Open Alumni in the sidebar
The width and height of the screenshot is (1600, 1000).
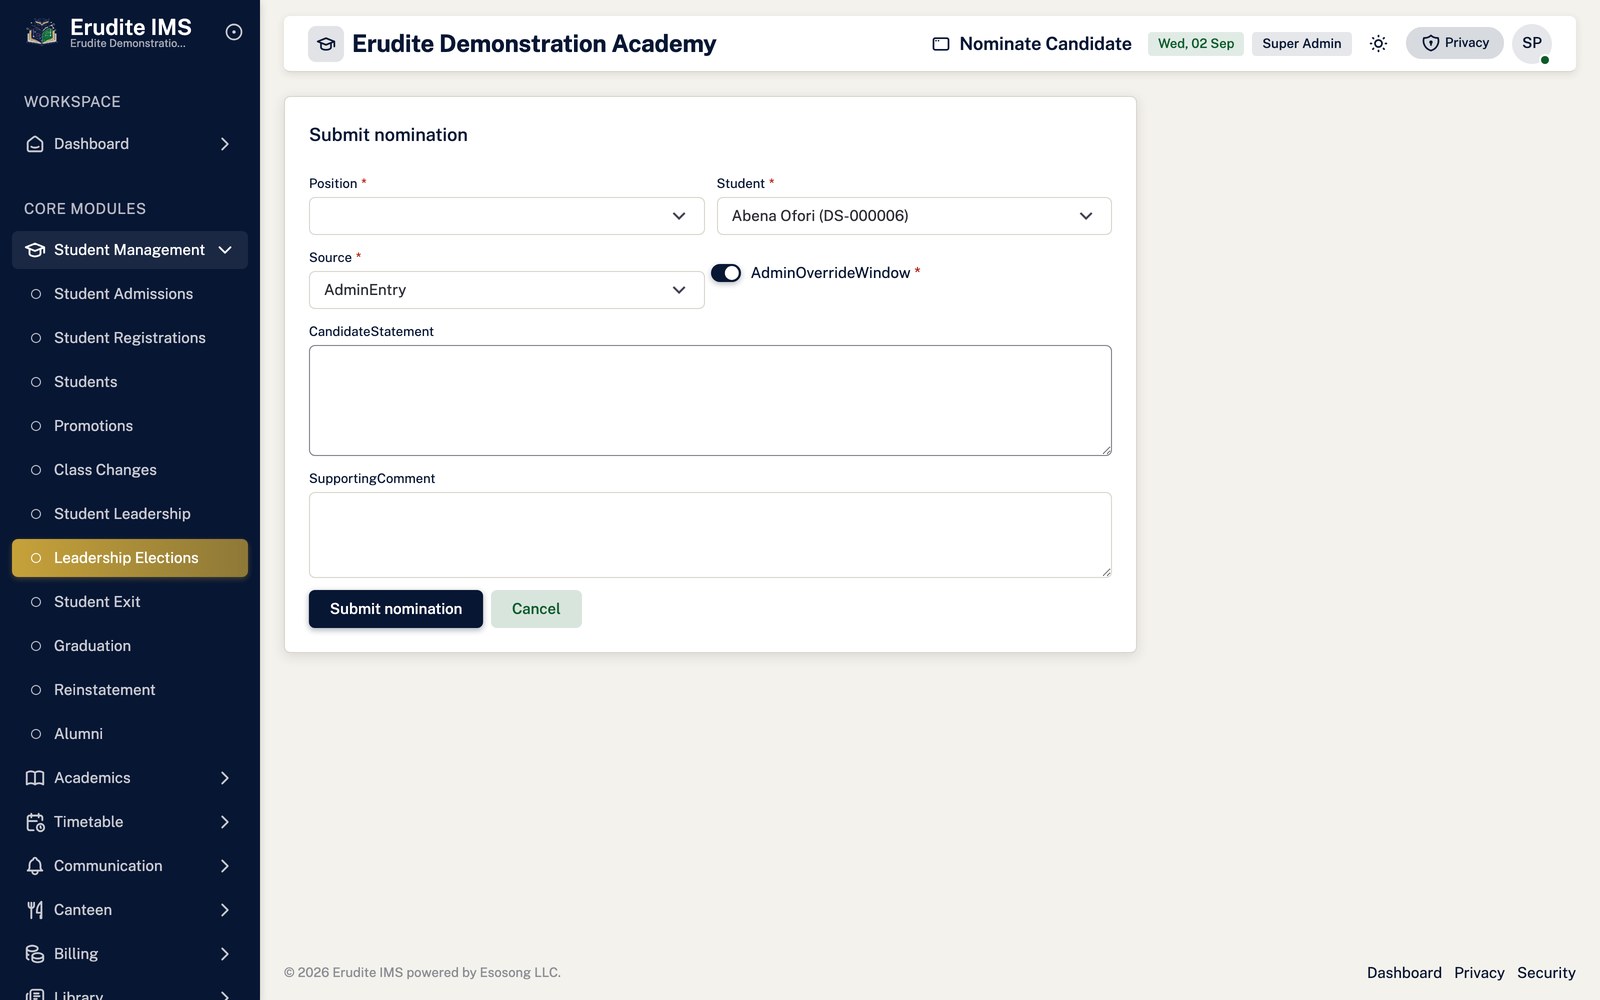point(130,734)
